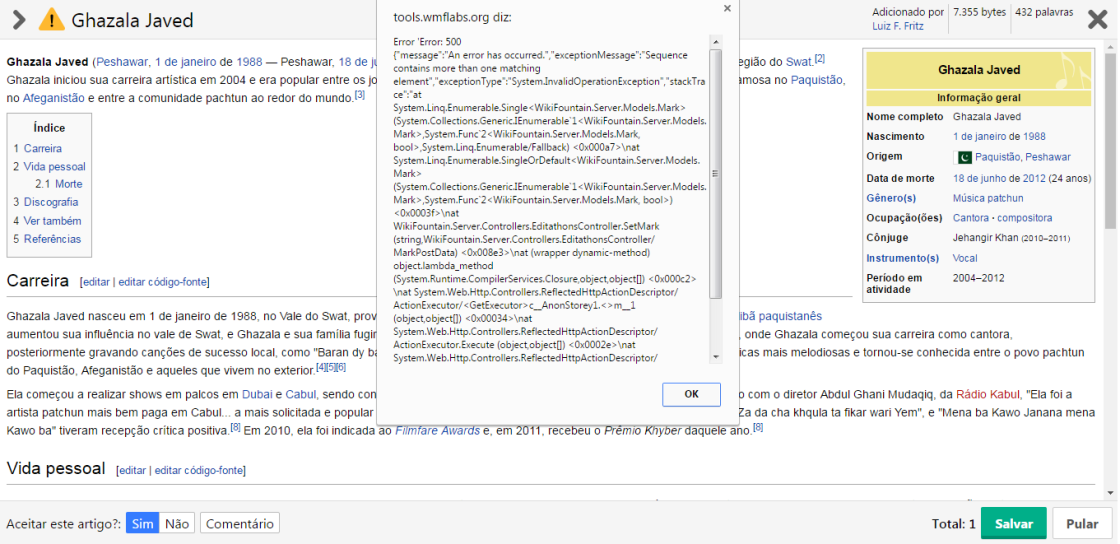Click editar next to Vida pessoal heading
The width and height of the screenshot is (1120, 544).
[x=133, y=470]
